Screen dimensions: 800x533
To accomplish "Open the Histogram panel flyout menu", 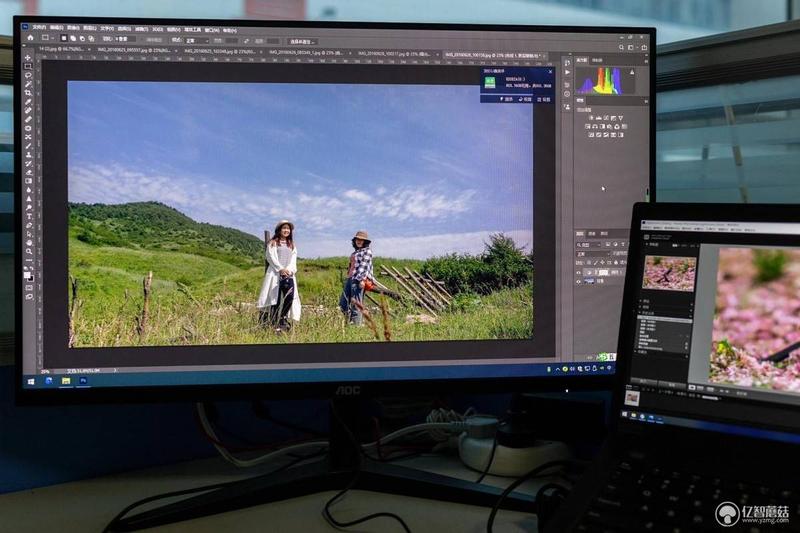I will (x=646, y=61).
